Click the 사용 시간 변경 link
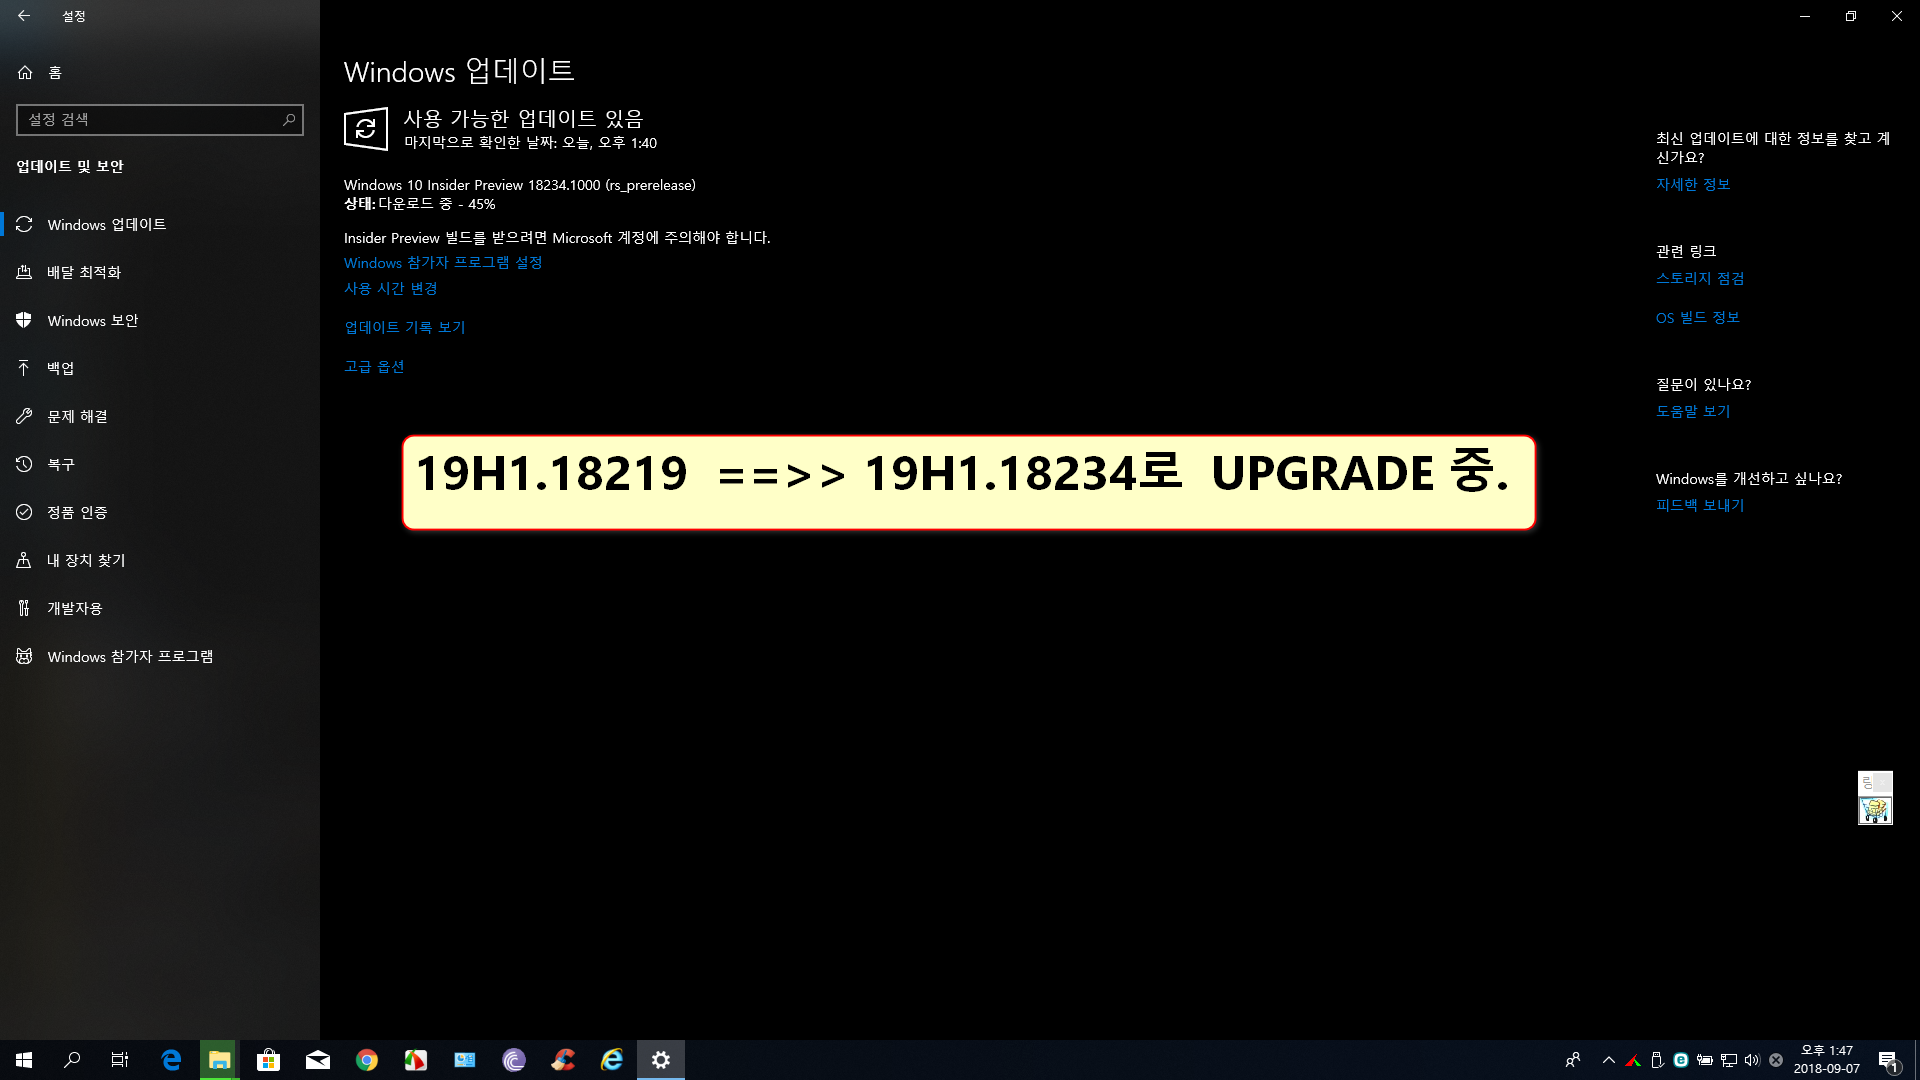The width and height of the screenshot is (1920, 1080). pos(391,289)
